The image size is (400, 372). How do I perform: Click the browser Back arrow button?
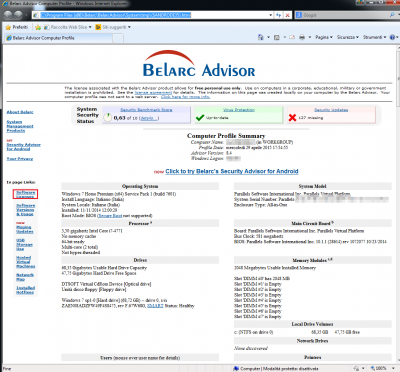pos(8,15)
